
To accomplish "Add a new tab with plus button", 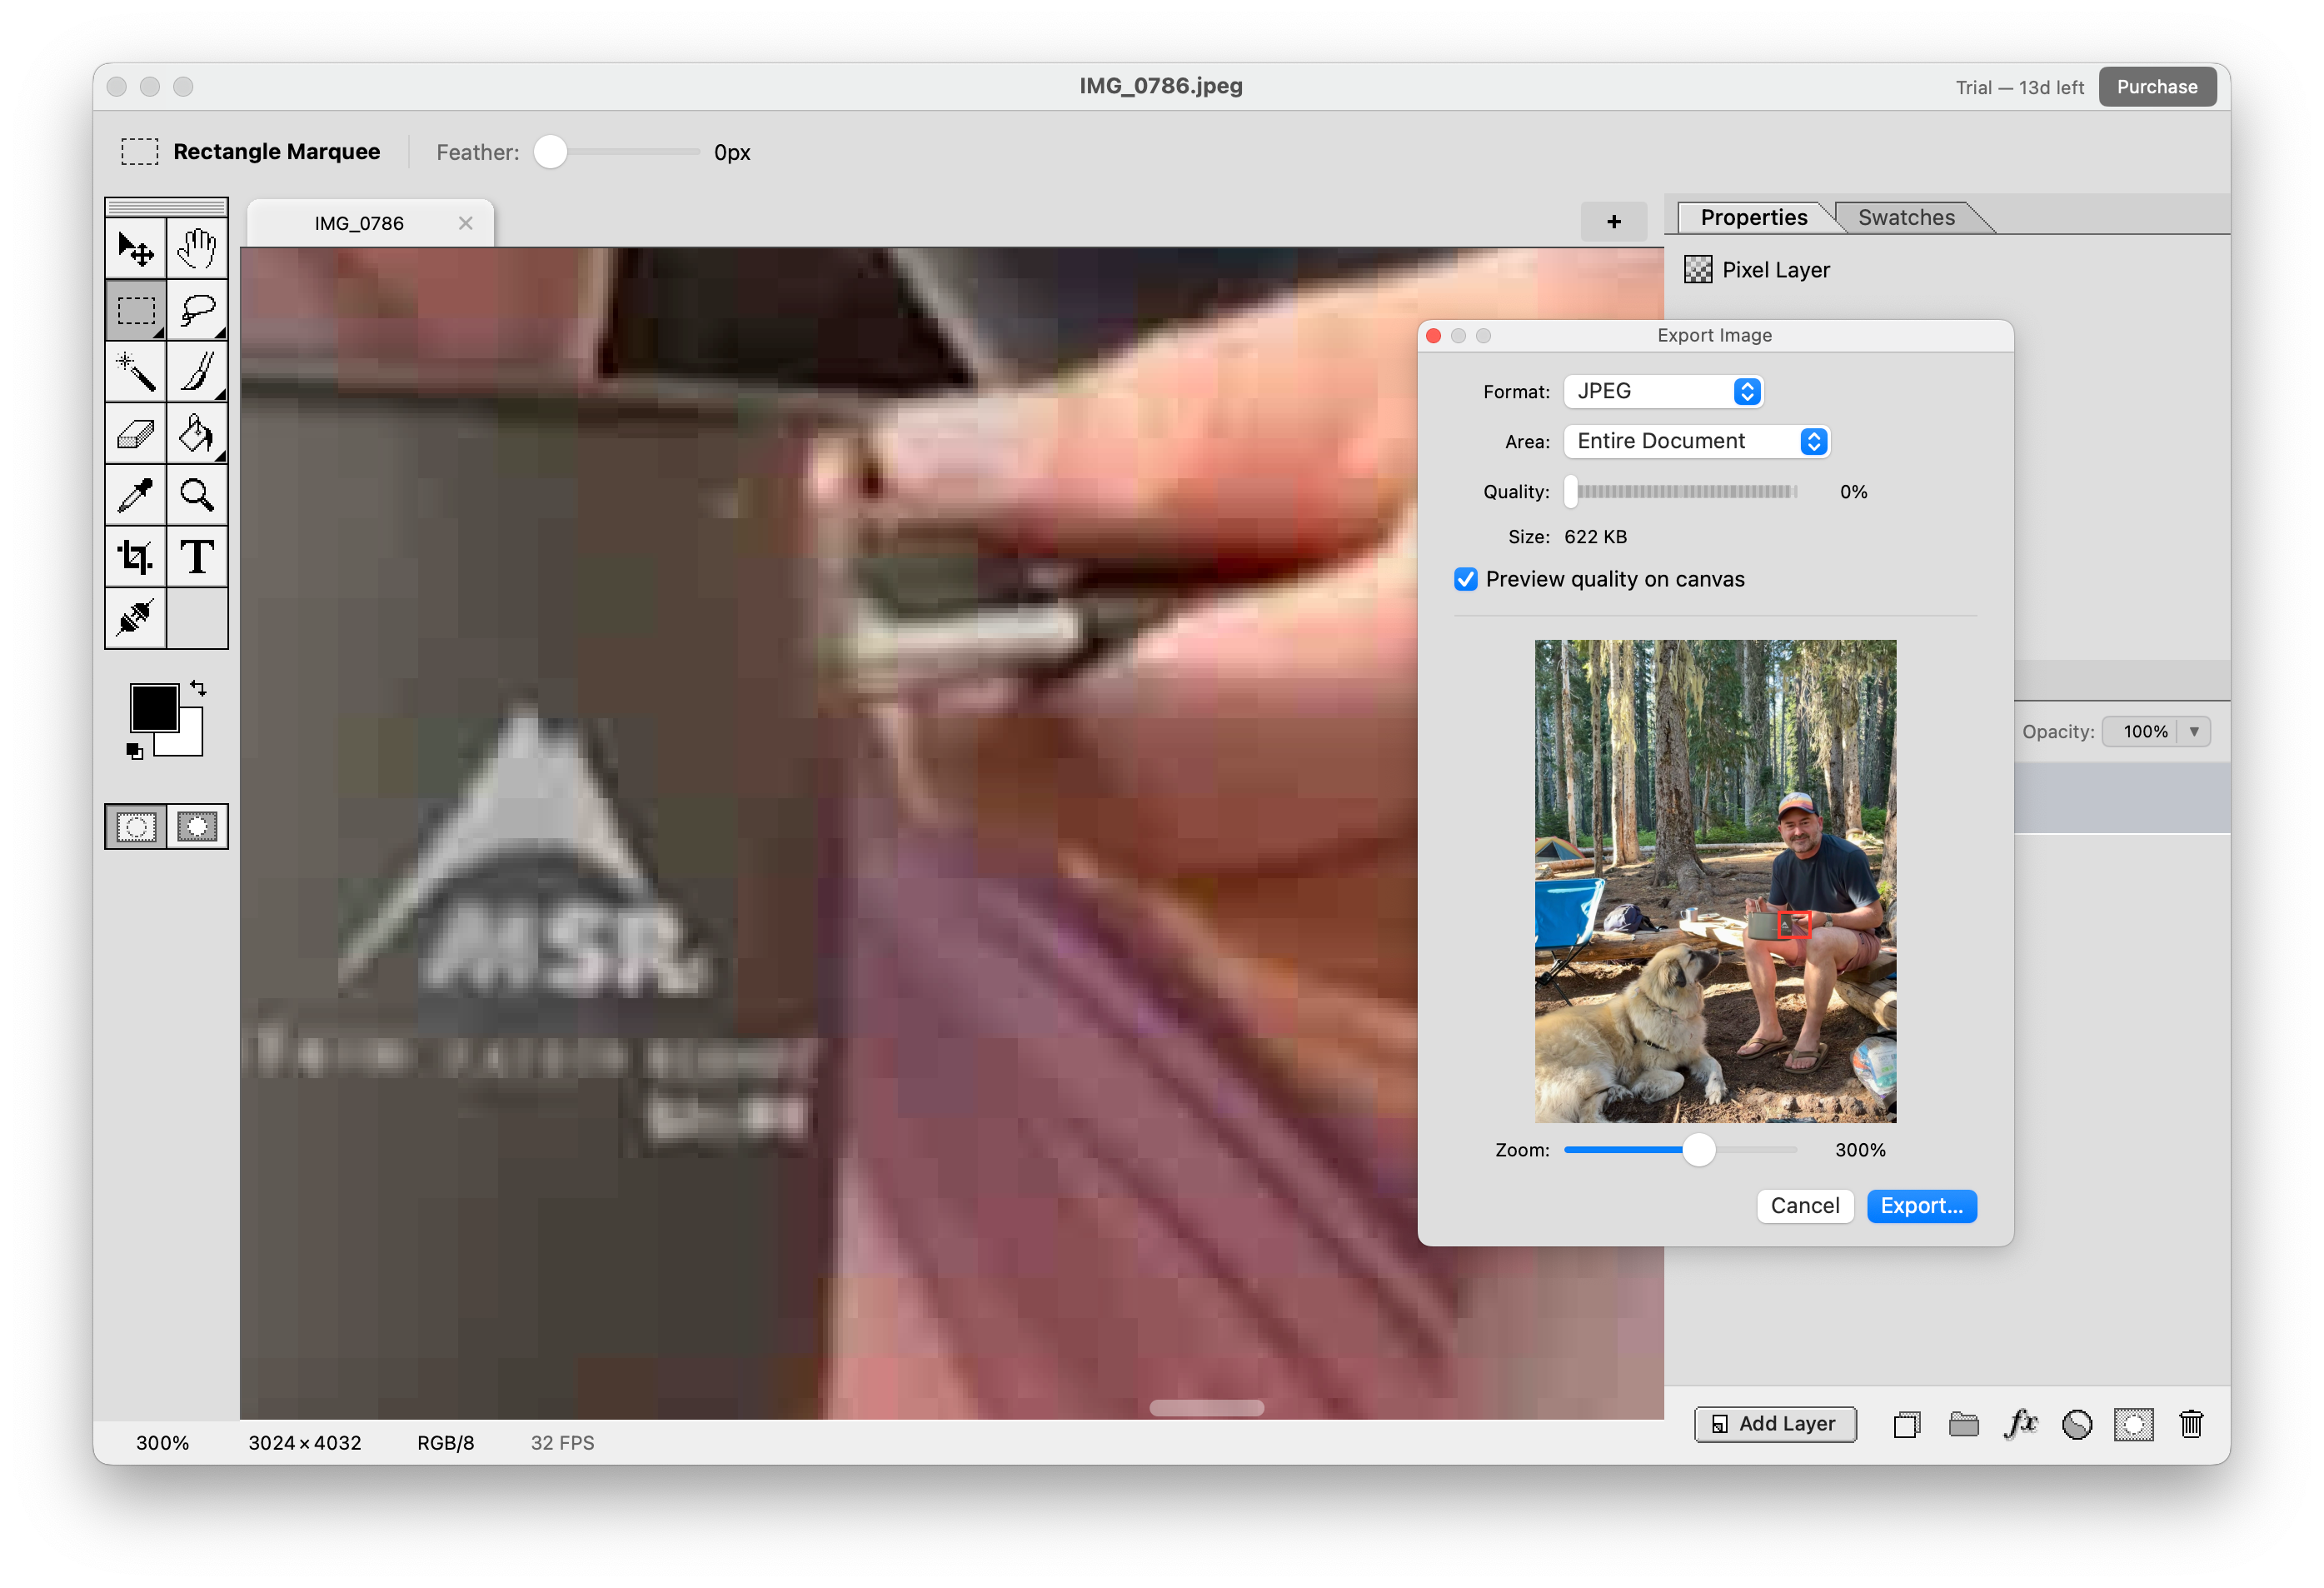I will pos(1614,222).
